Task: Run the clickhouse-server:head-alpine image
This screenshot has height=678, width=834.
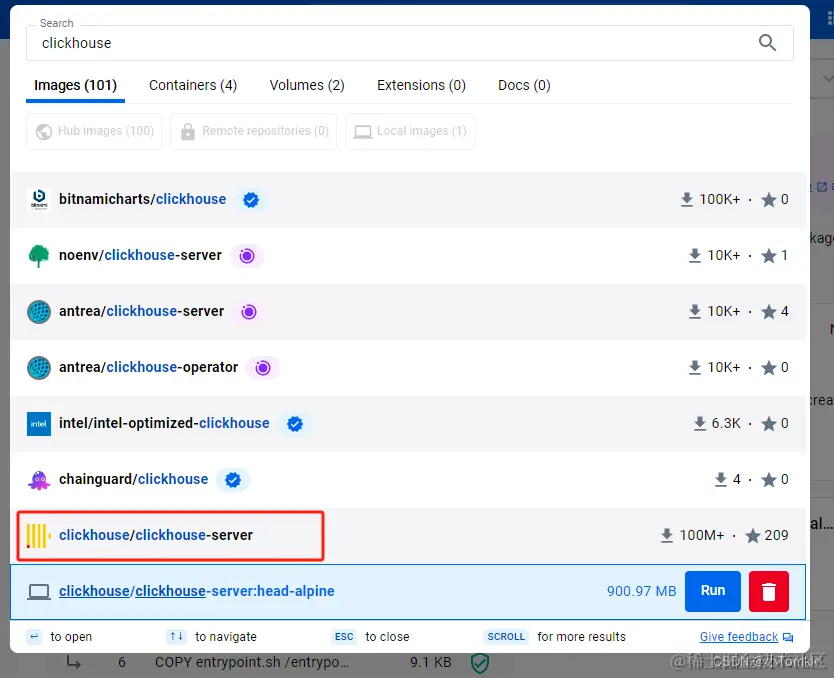Action: point(713,591)
